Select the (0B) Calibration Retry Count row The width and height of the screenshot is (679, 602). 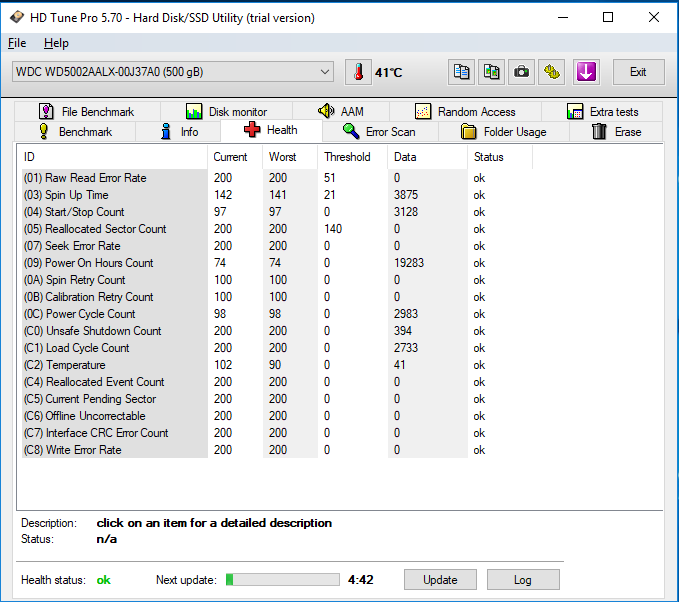[277, 297]
